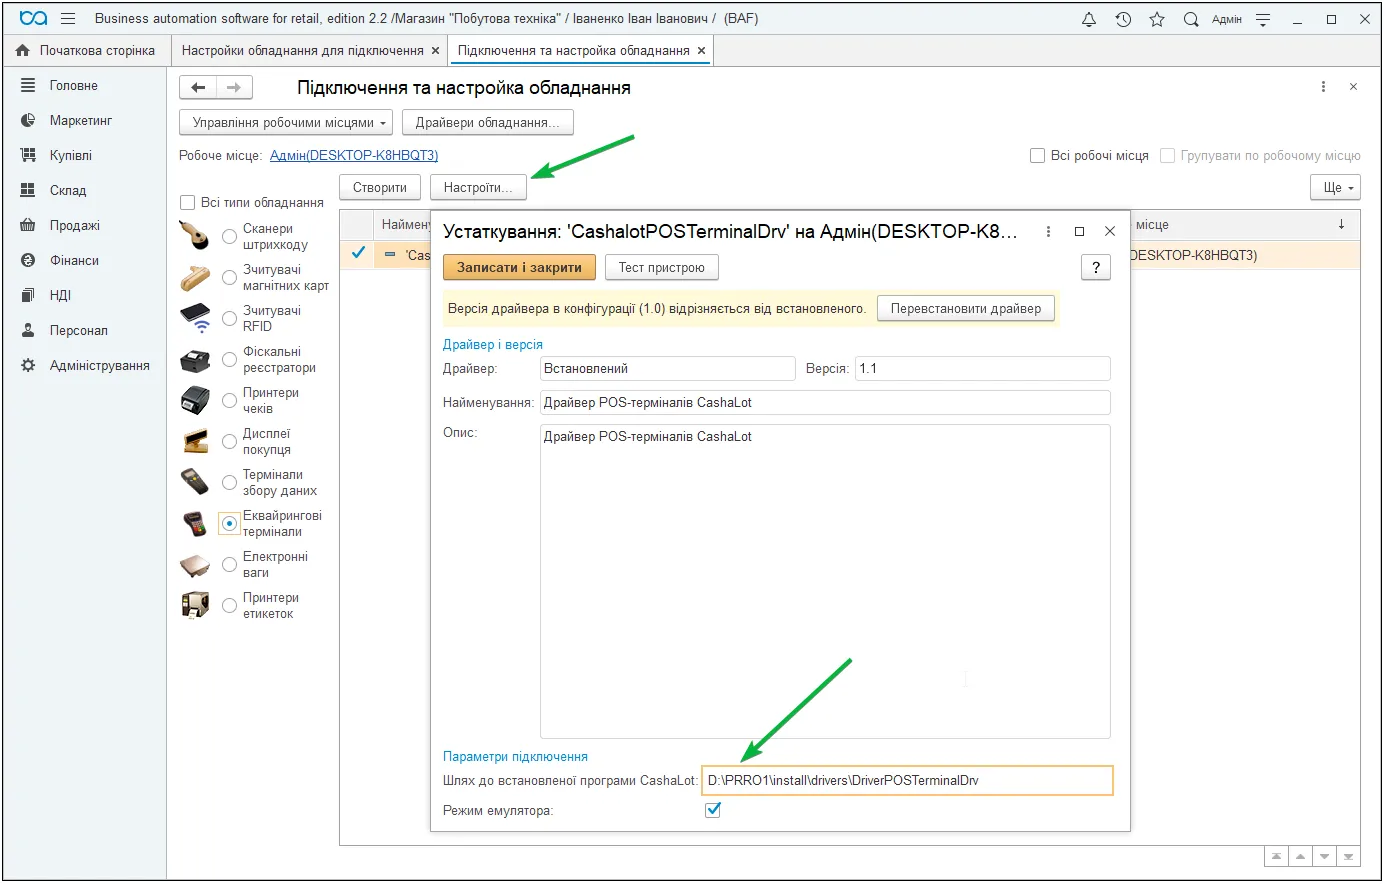Open the three-dot menu of the main form
Image resolution: width=1386 pixels, height=885 pixels.
point(1323,87)
